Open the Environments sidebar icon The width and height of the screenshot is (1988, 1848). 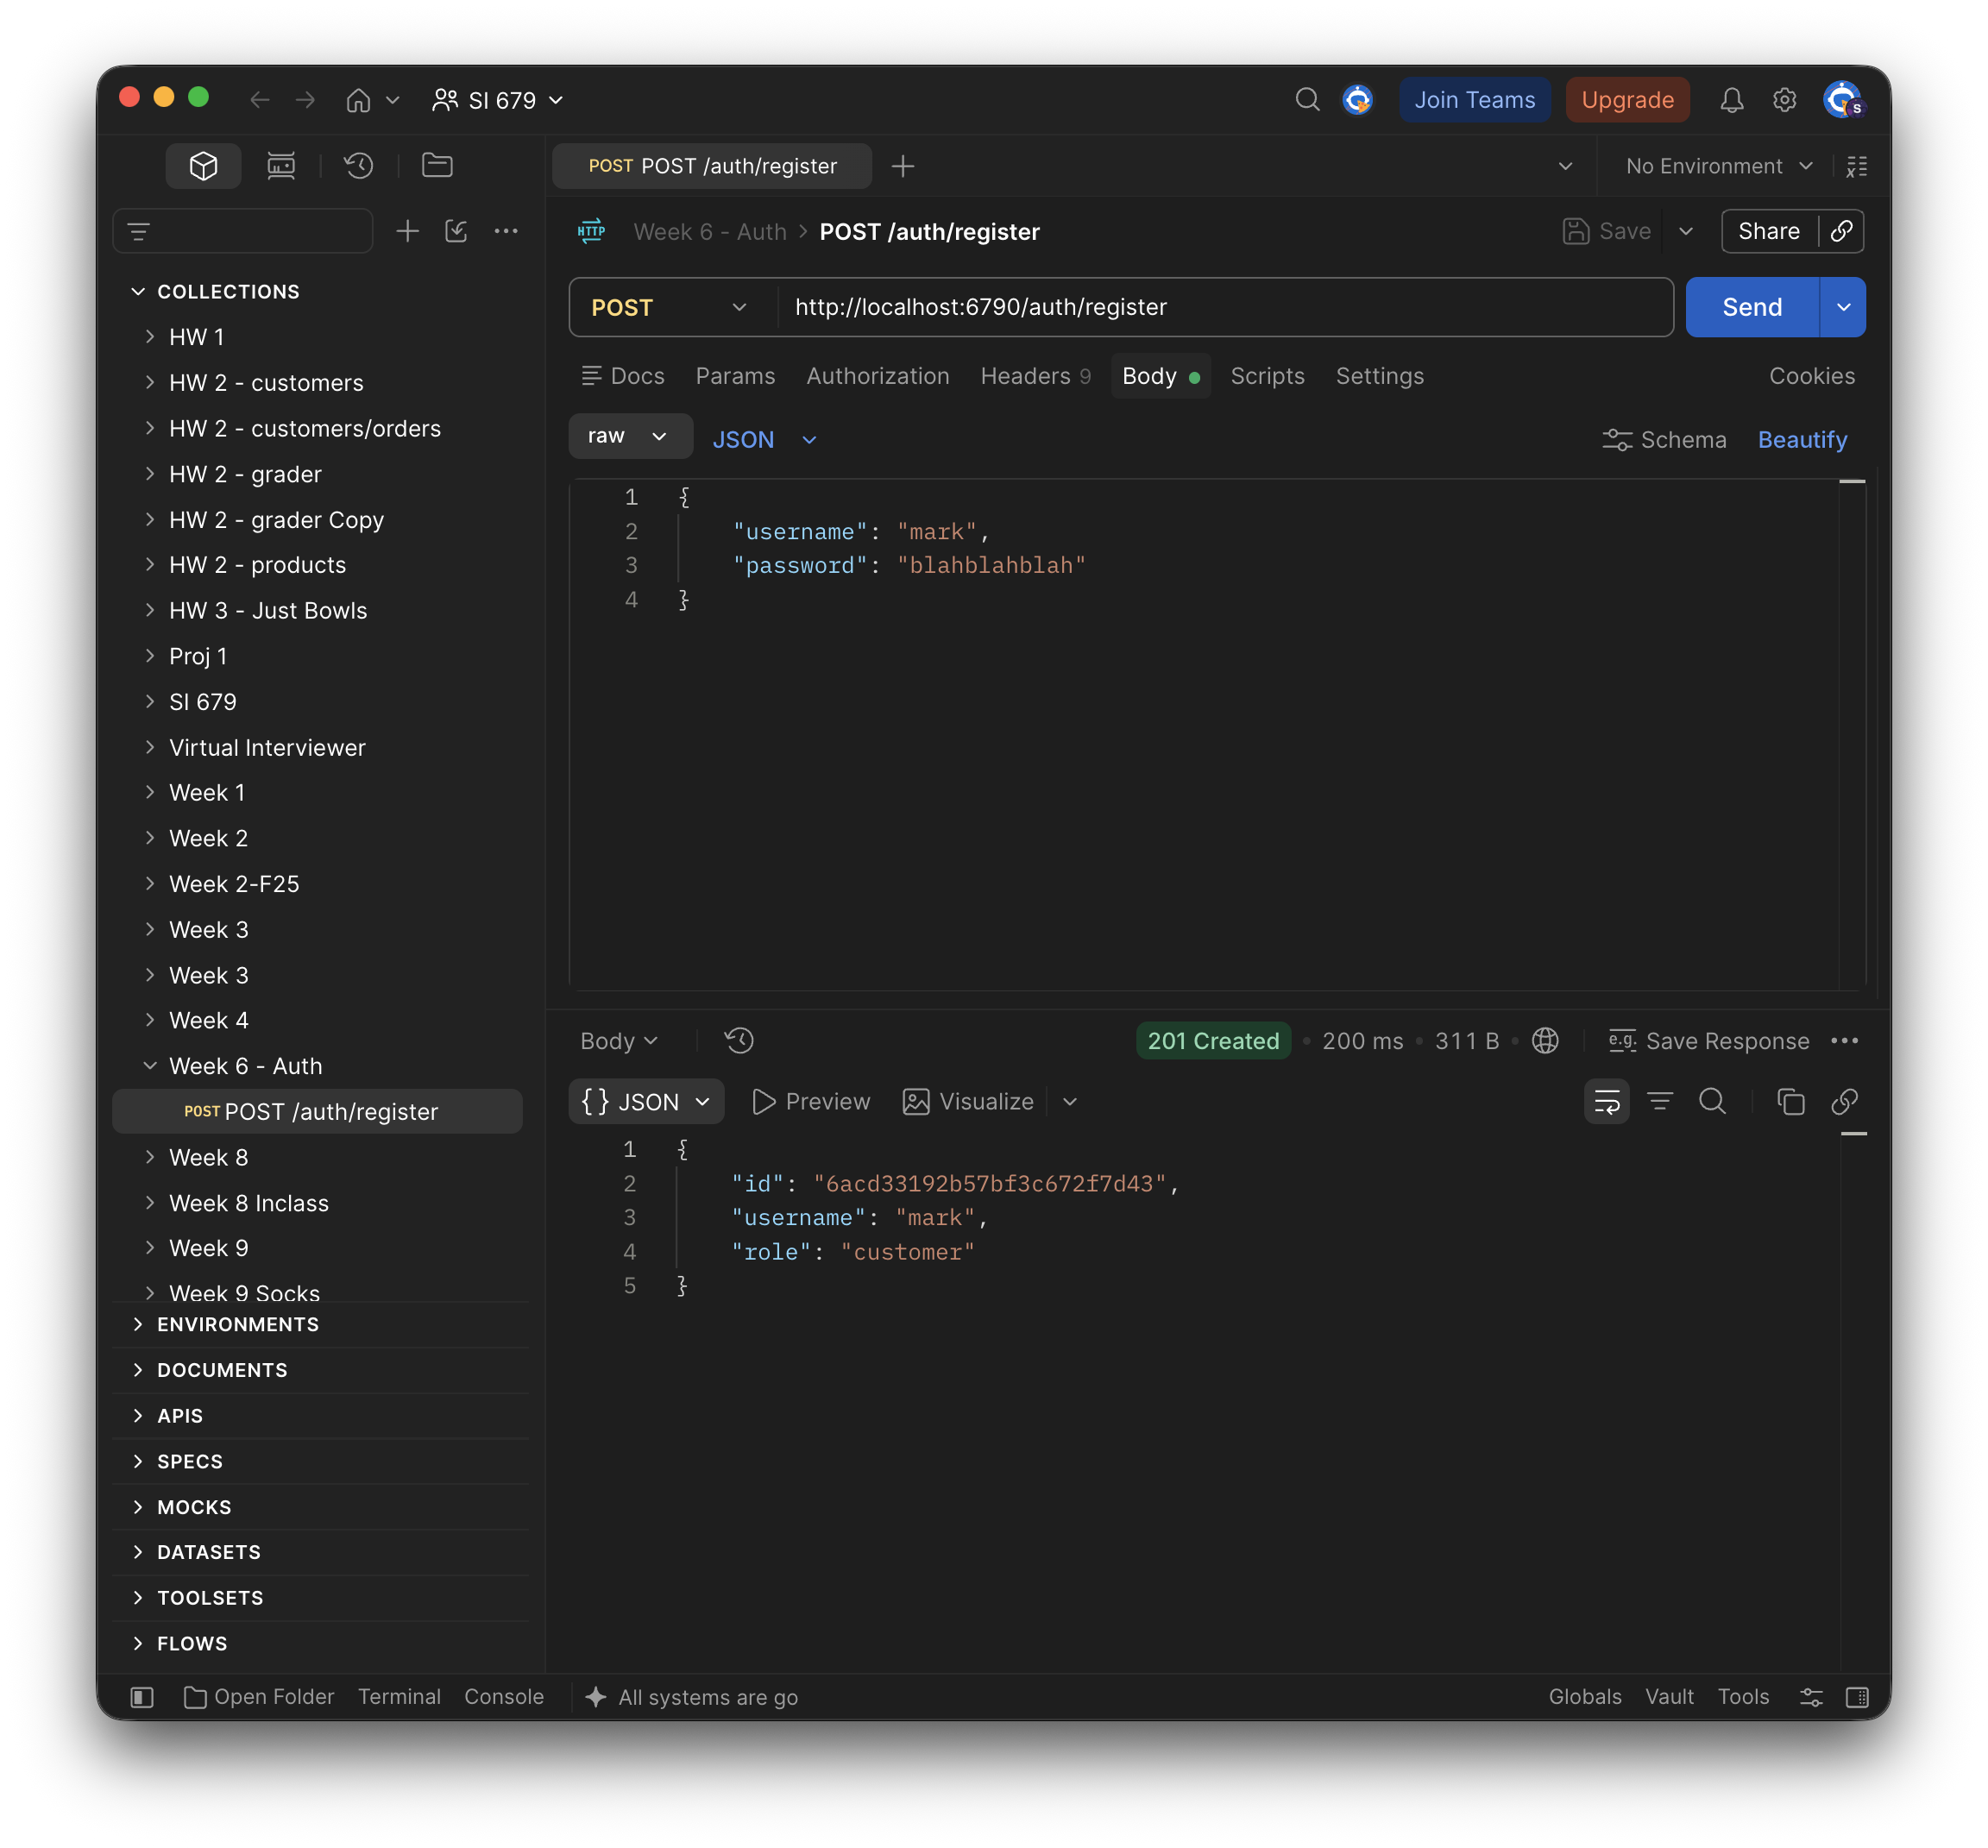281,166
